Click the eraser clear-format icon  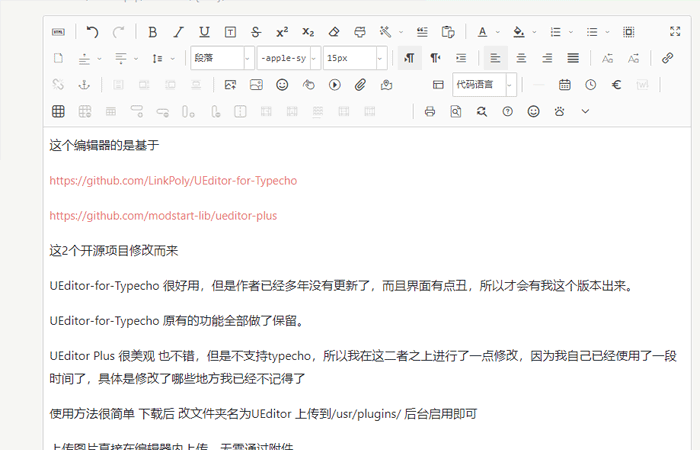point(335,32)
